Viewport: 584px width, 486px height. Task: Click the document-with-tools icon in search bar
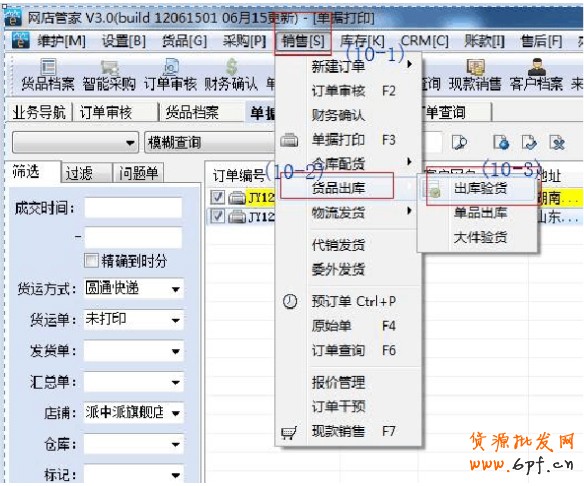click(x=557, y=142)
